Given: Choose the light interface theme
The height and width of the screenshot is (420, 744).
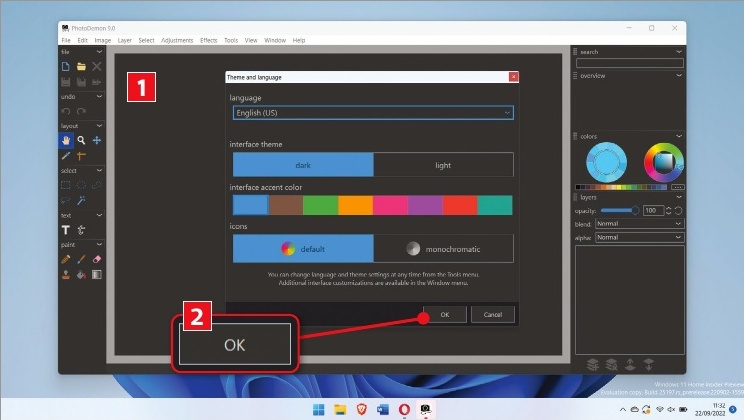Looking at the screenshot, I should [443, 165].
